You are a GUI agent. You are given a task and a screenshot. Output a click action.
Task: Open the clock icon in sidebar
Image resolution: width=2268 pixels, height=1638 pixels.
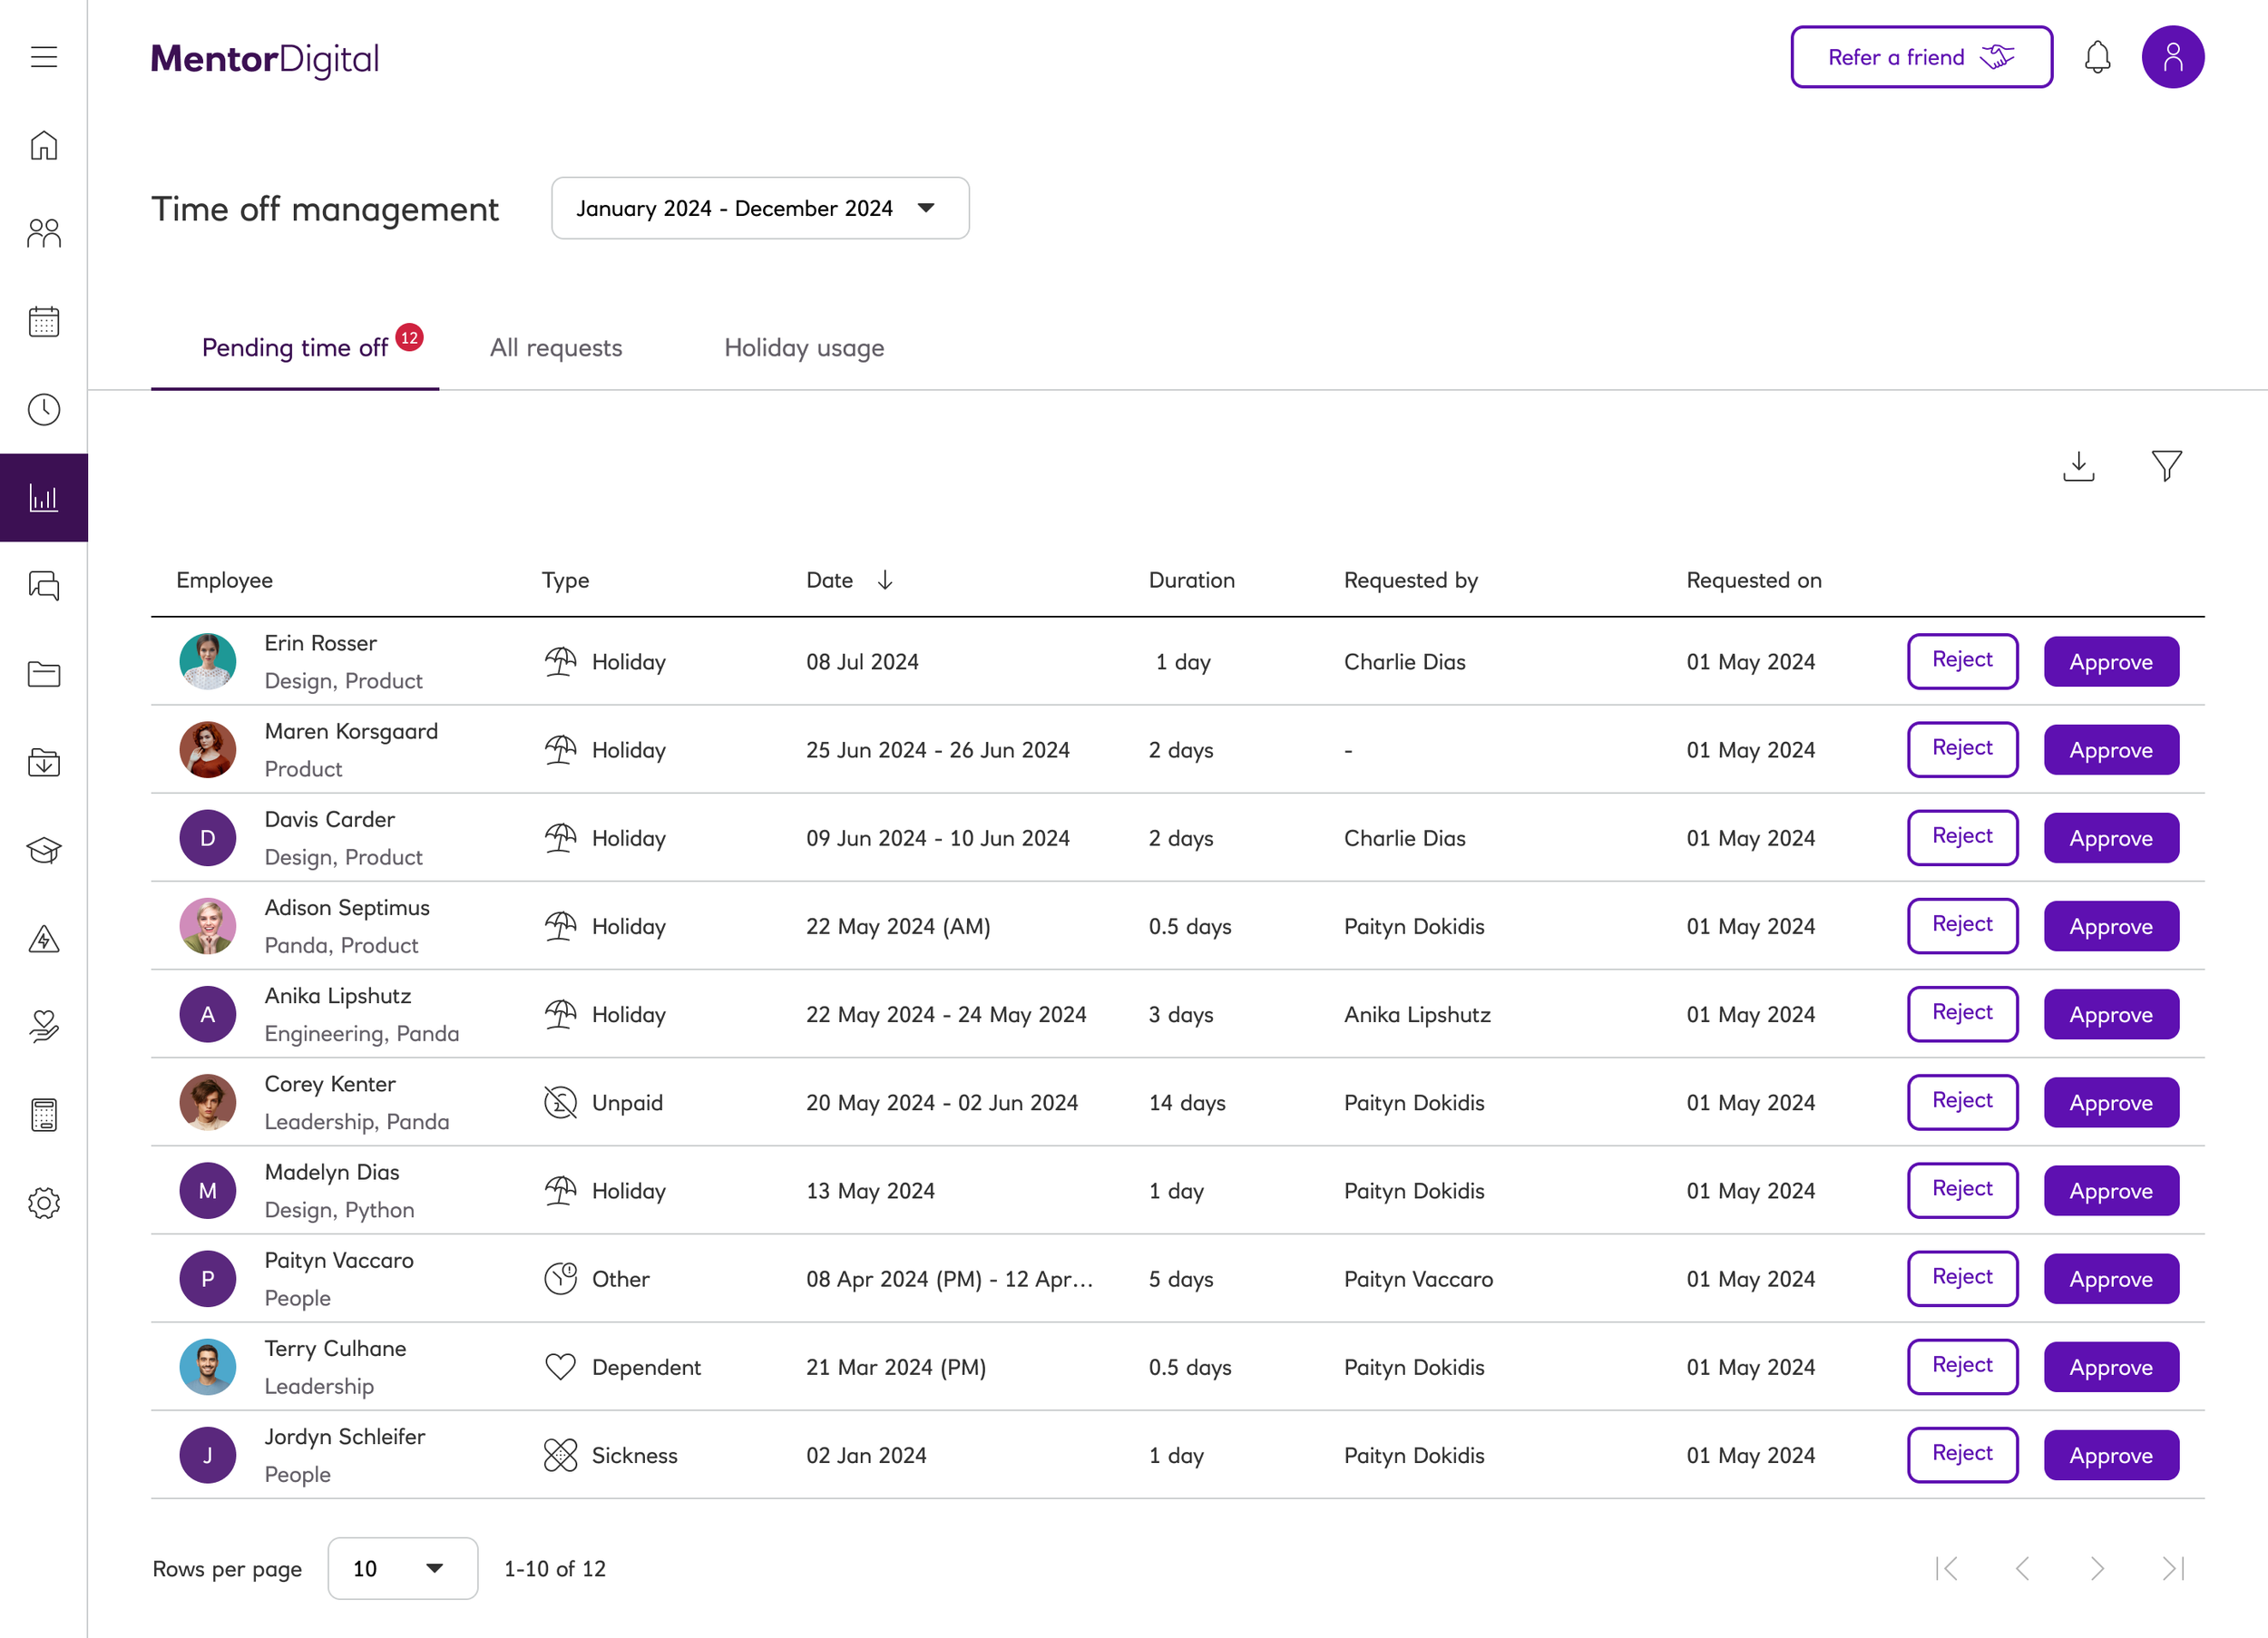pos(44,409)
